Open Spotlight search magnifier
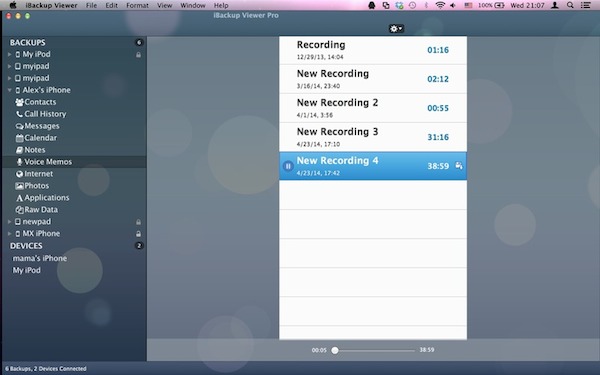Screen dimensions: 600x375 [x=570, y=5]
